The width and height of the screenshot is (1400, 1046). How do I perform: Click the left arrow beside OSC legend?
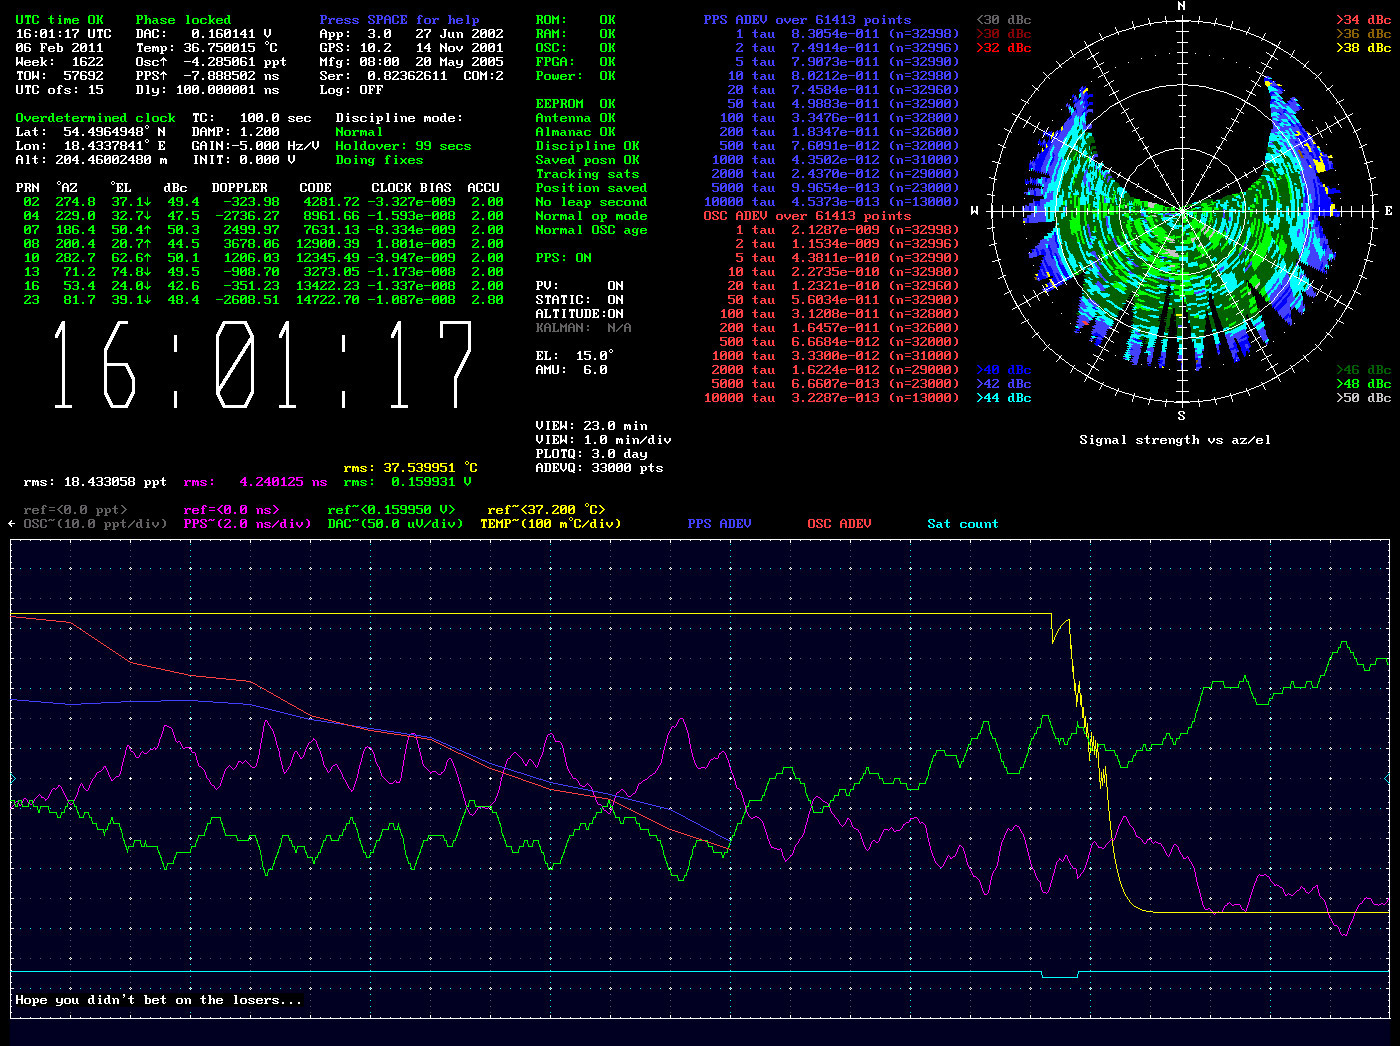tap(12, 524)
